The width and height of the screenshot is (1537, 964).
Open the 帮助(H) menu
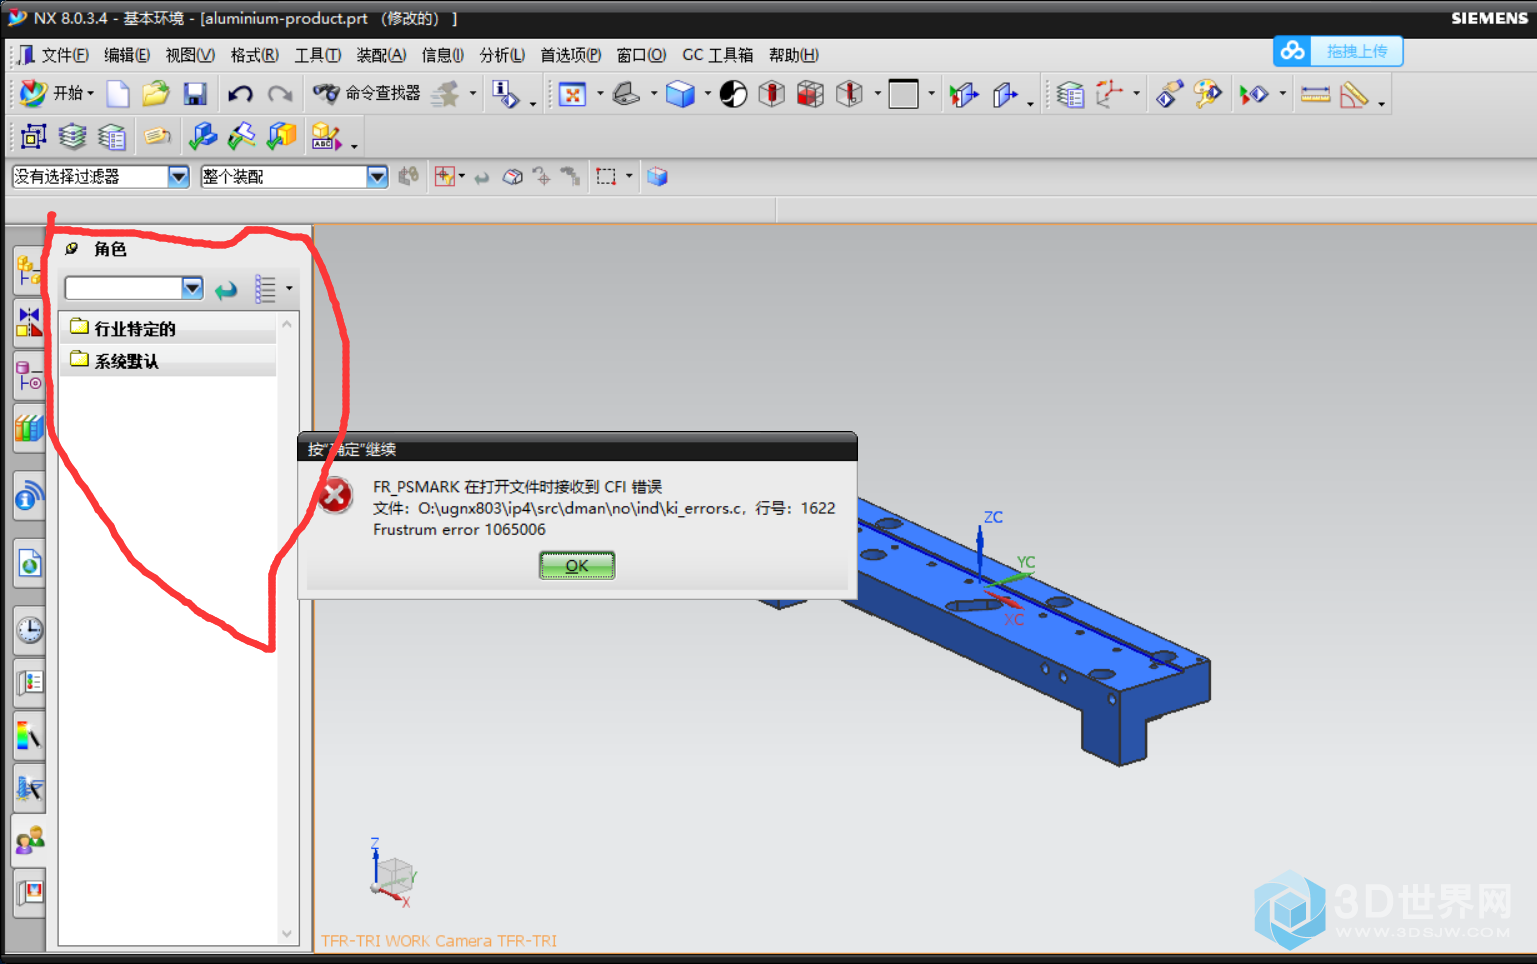pos(793,55)
